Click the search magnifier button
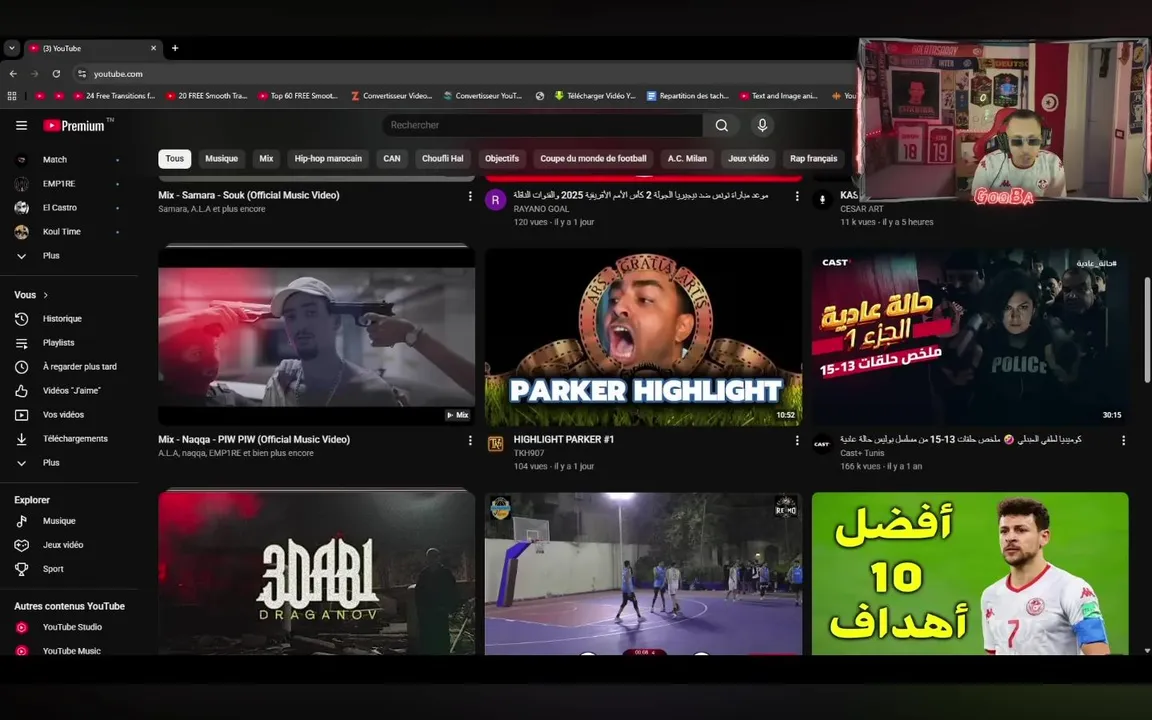The width and height of the screenshot is (1152, 720). point(721,126)
